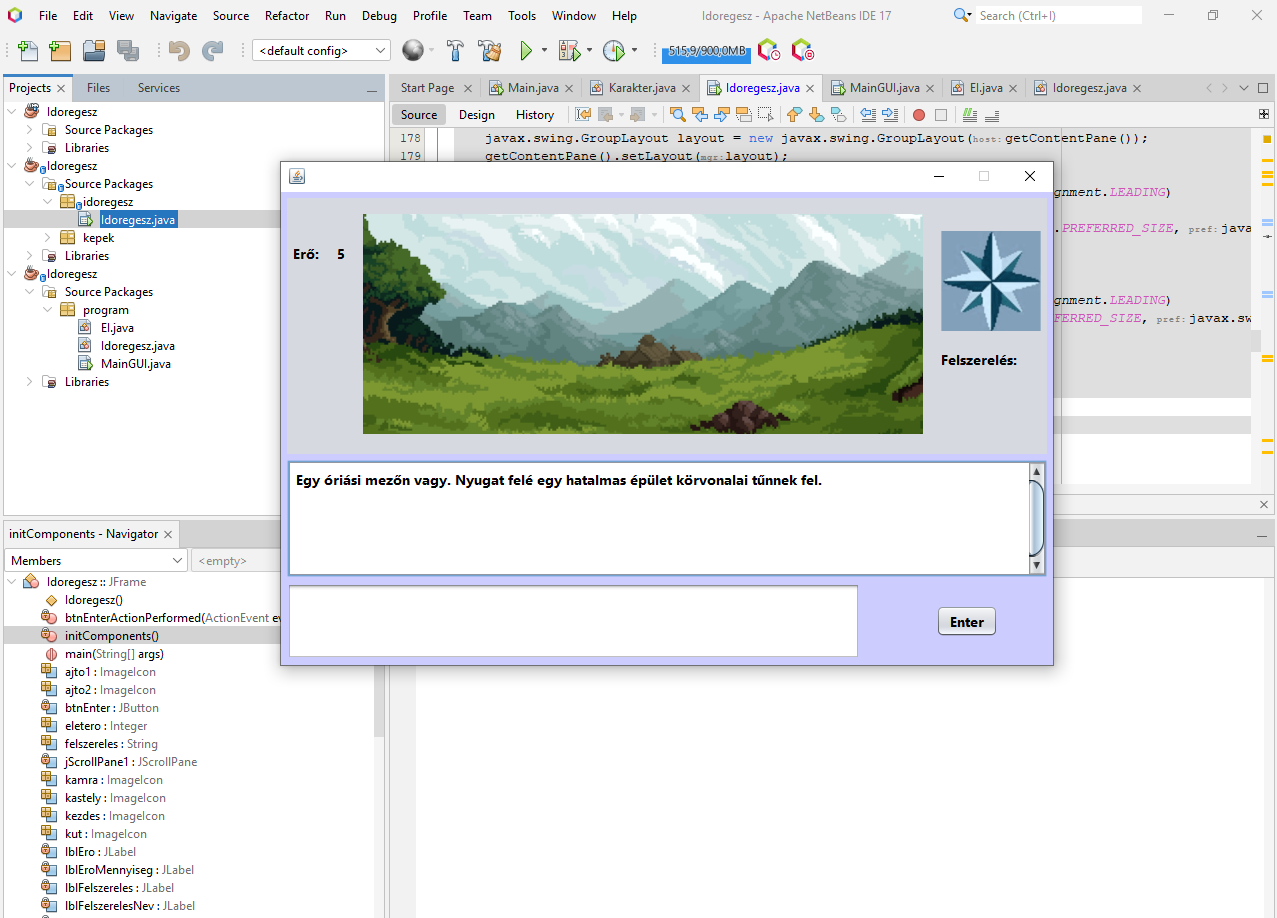Switch to the MainGUI.java editor tab
The width and height of the screenshot is (1277, 918).
coord(884,88)
